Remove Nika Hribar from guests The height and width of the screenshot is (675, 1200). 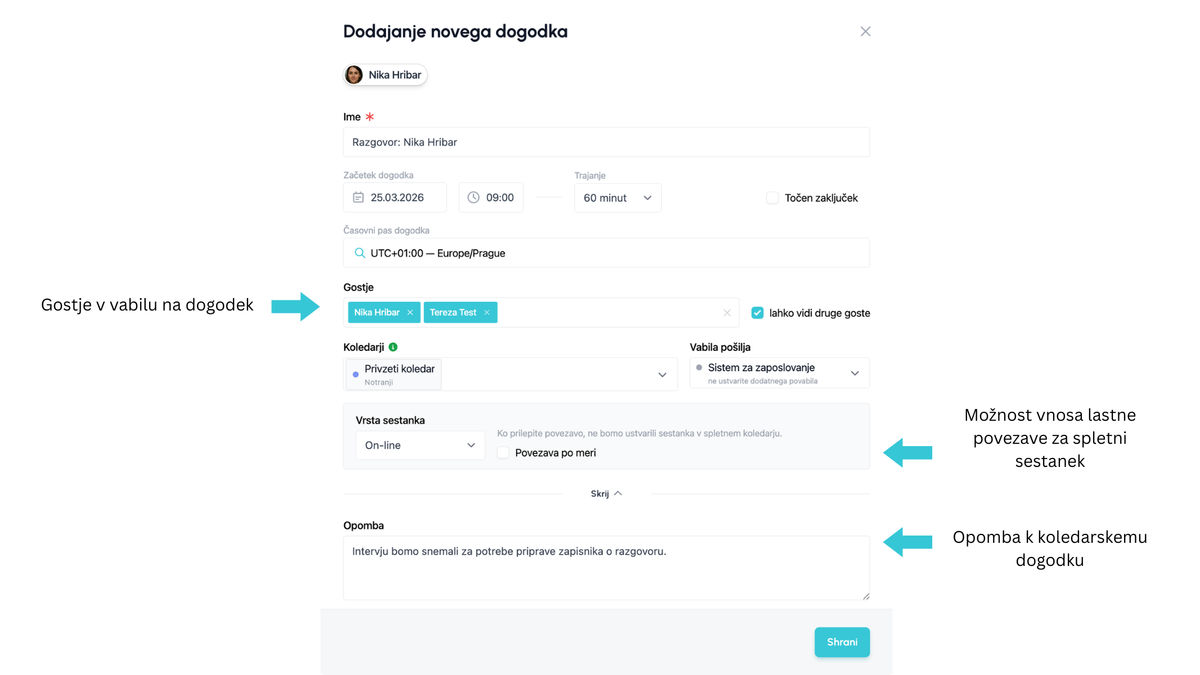pyautogui.click(x=410, y=313)
